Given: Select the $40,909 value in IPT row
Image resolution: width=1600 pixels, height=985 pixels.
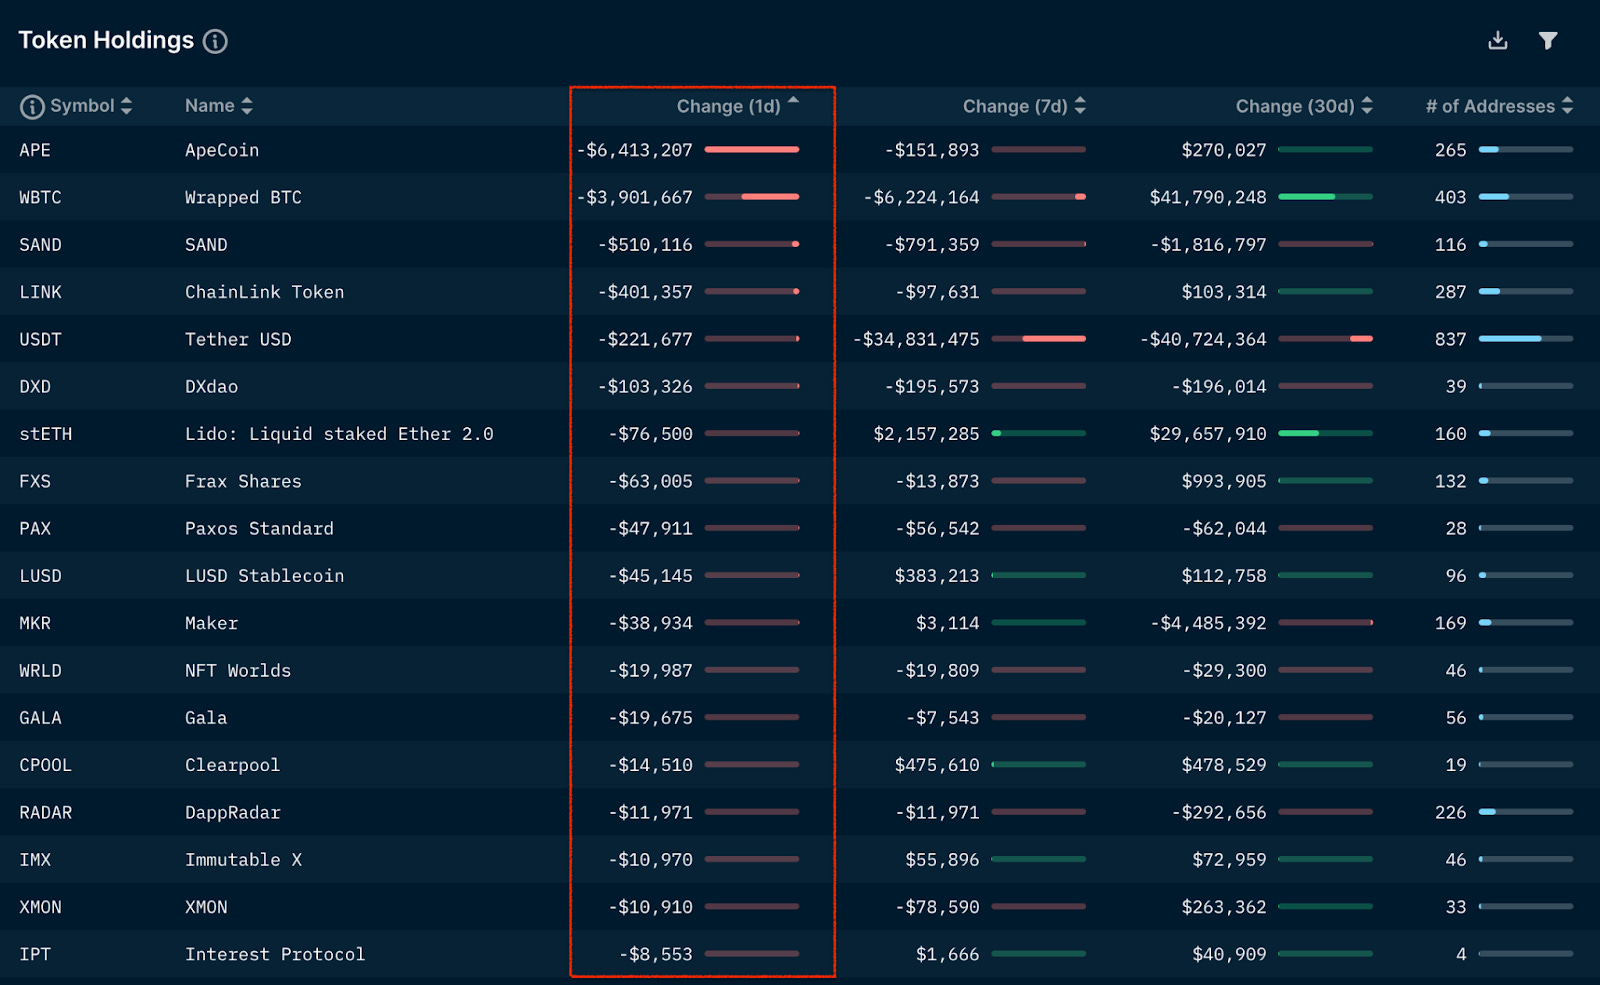Looking at the screenshot, I should tap(1230, 955).
